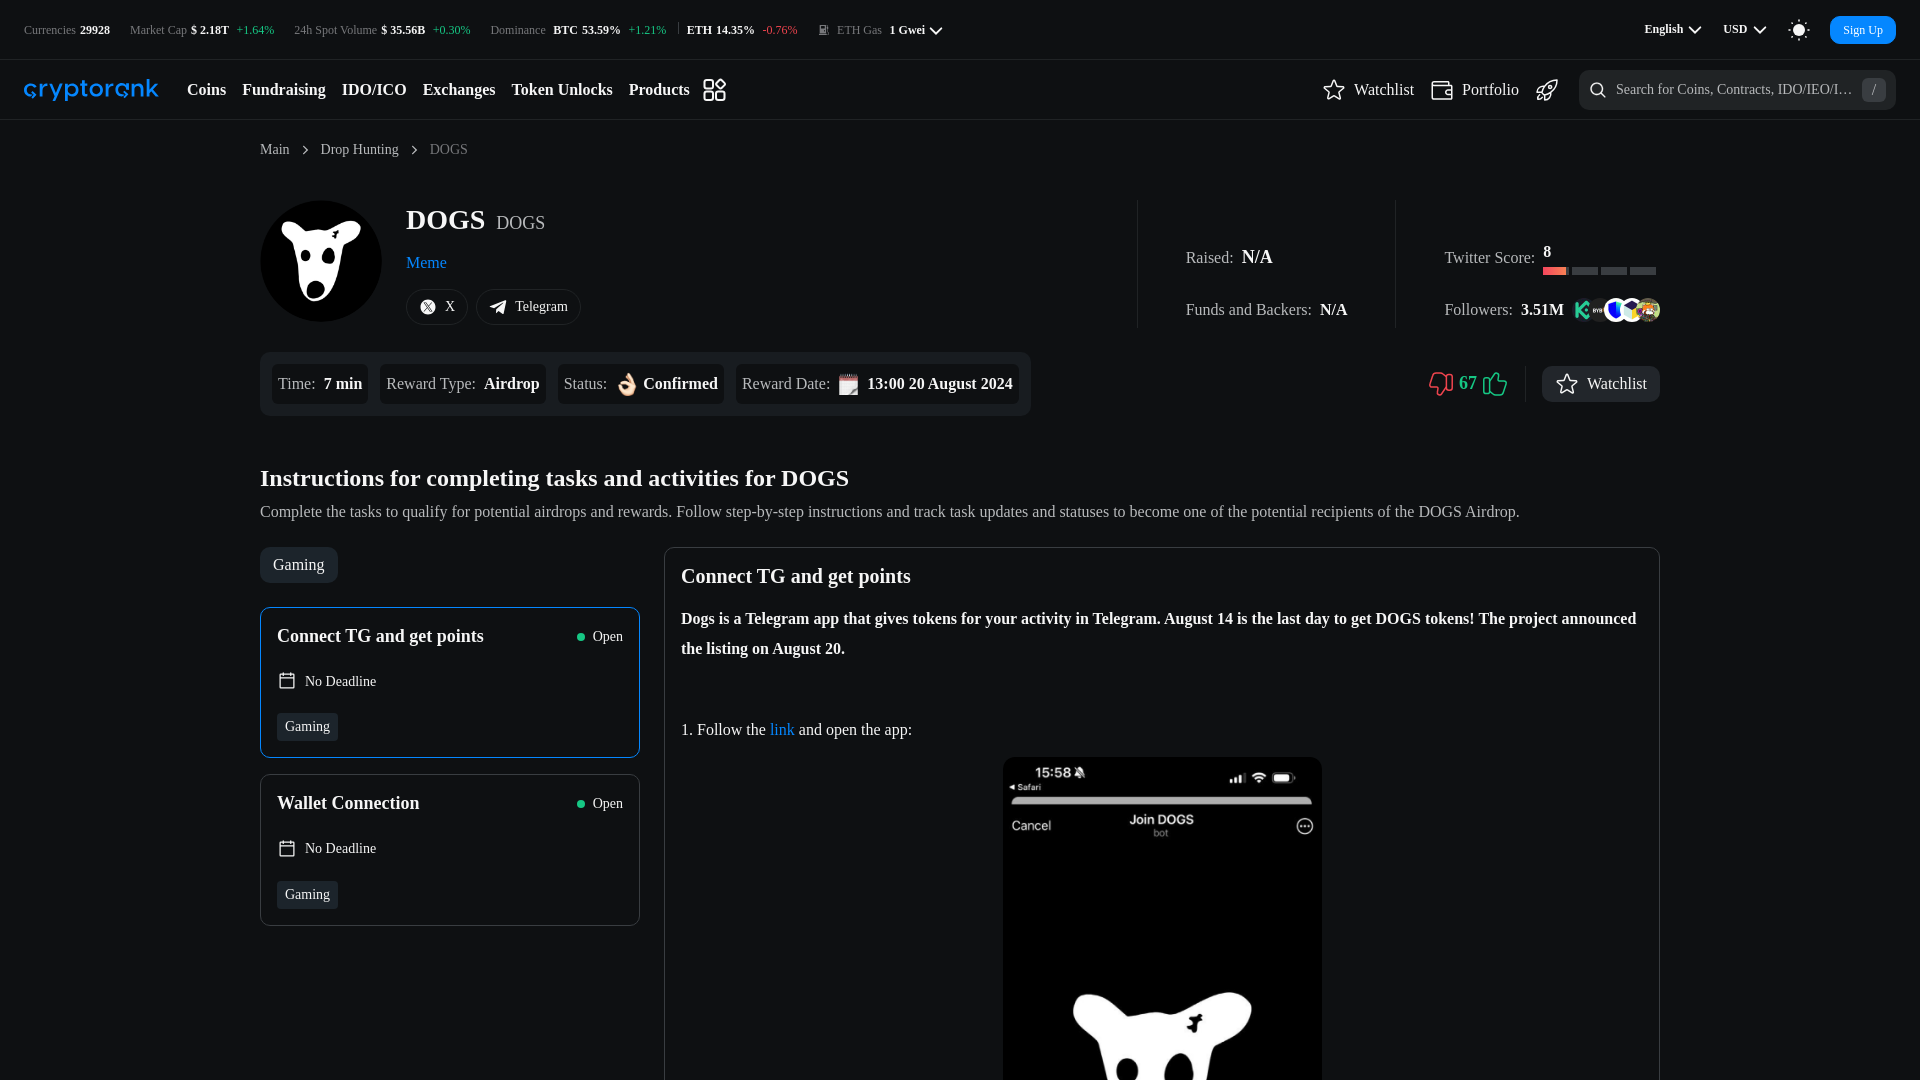The image size is (1920, 1080).
Task: Click the slash shortcut key in search
Action: (x=1874, y=90)
